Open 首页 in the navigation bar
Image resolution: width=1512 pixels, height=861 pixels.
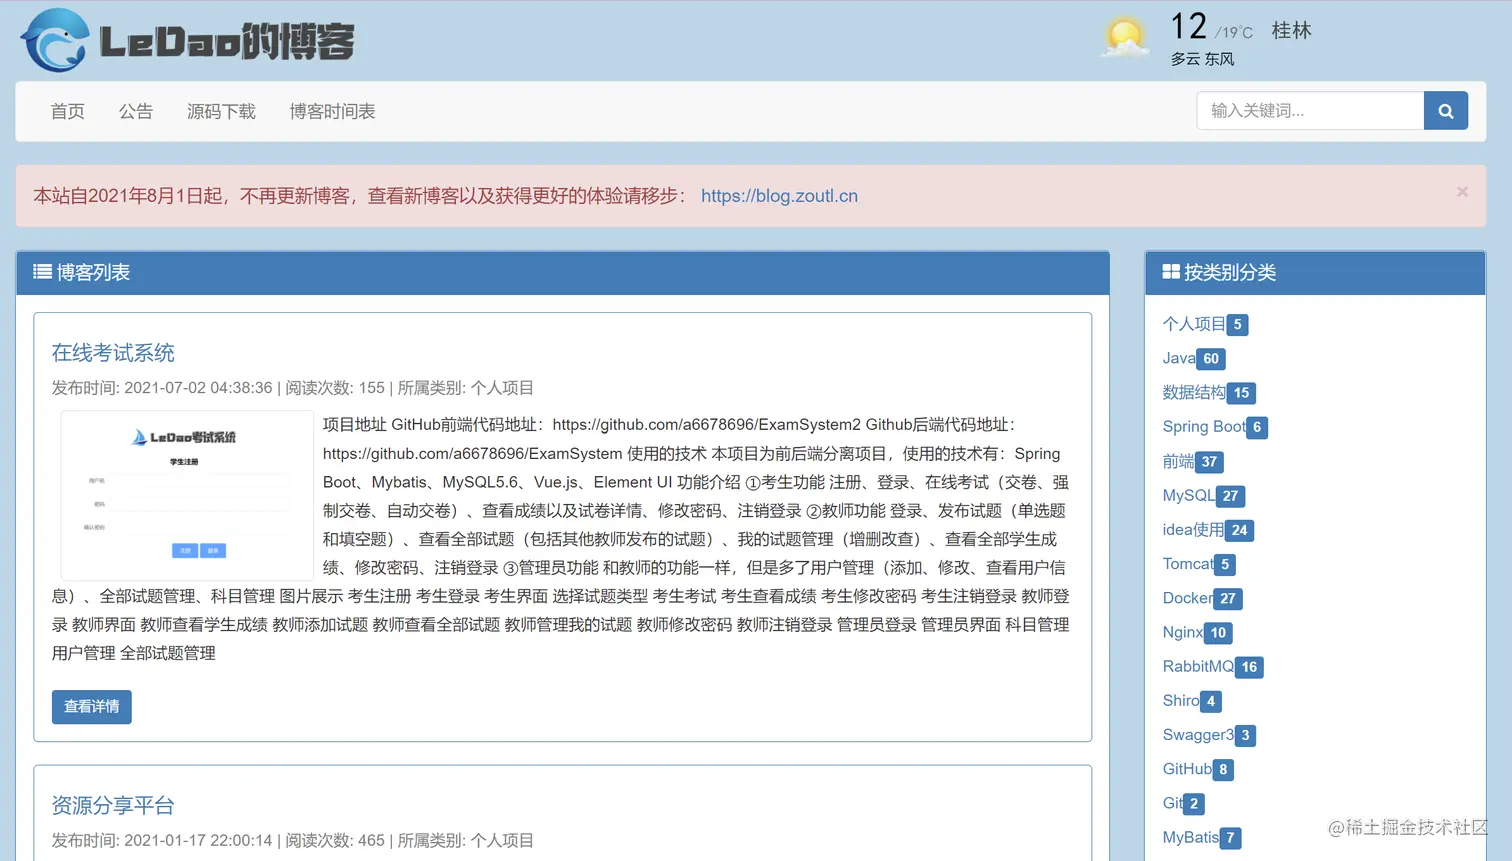click(x=68, y=111)
